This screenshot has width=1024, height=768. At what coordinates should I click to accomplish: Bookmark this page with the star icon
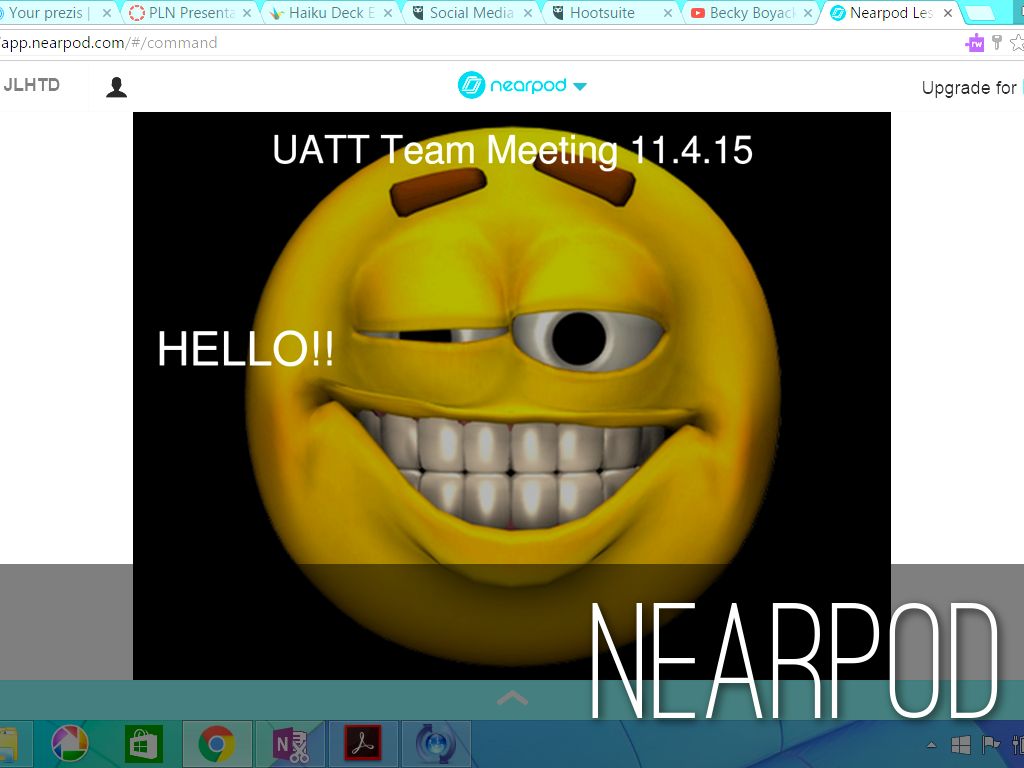pos(1016,43)
